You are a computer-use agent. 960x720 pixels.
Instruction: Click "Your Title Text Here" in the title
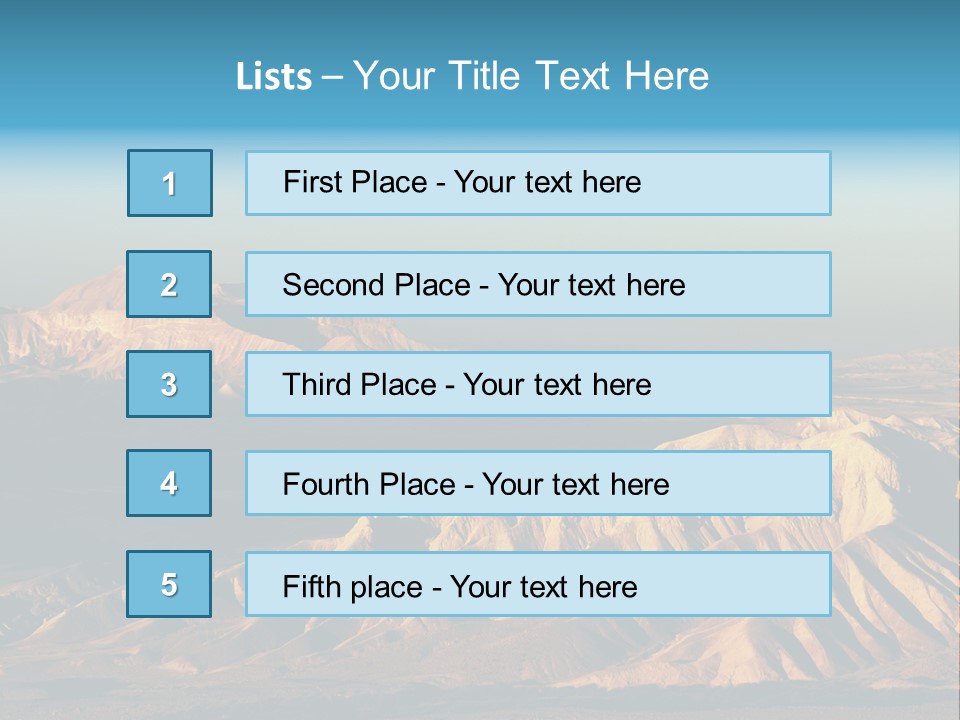click(531, 76)
